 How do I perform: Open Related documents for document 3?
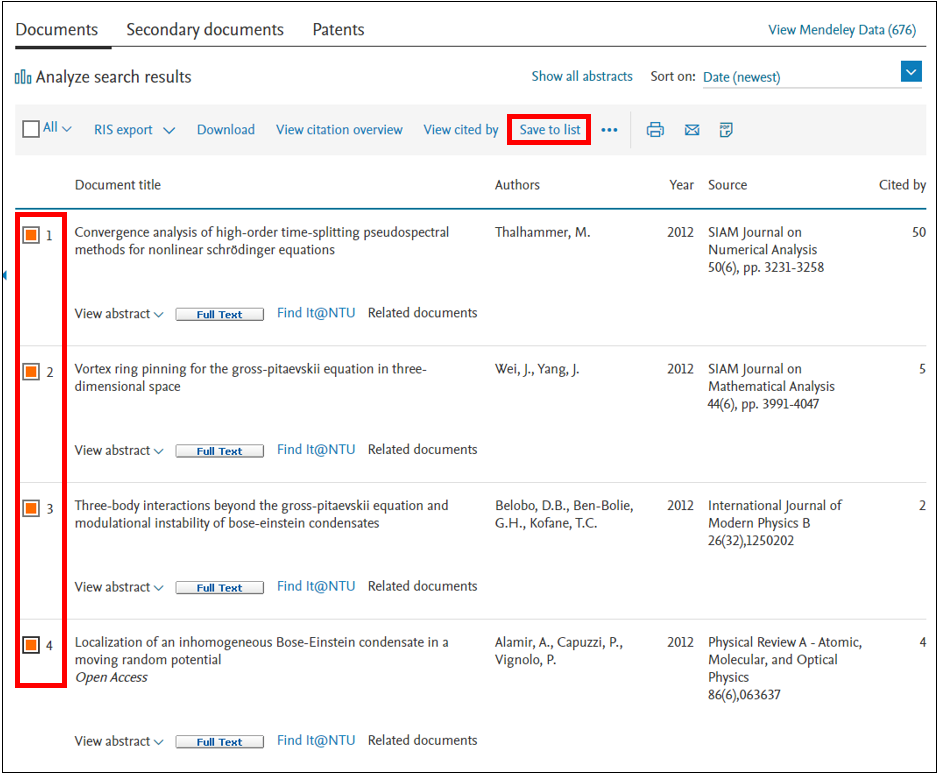click(422, 586)
